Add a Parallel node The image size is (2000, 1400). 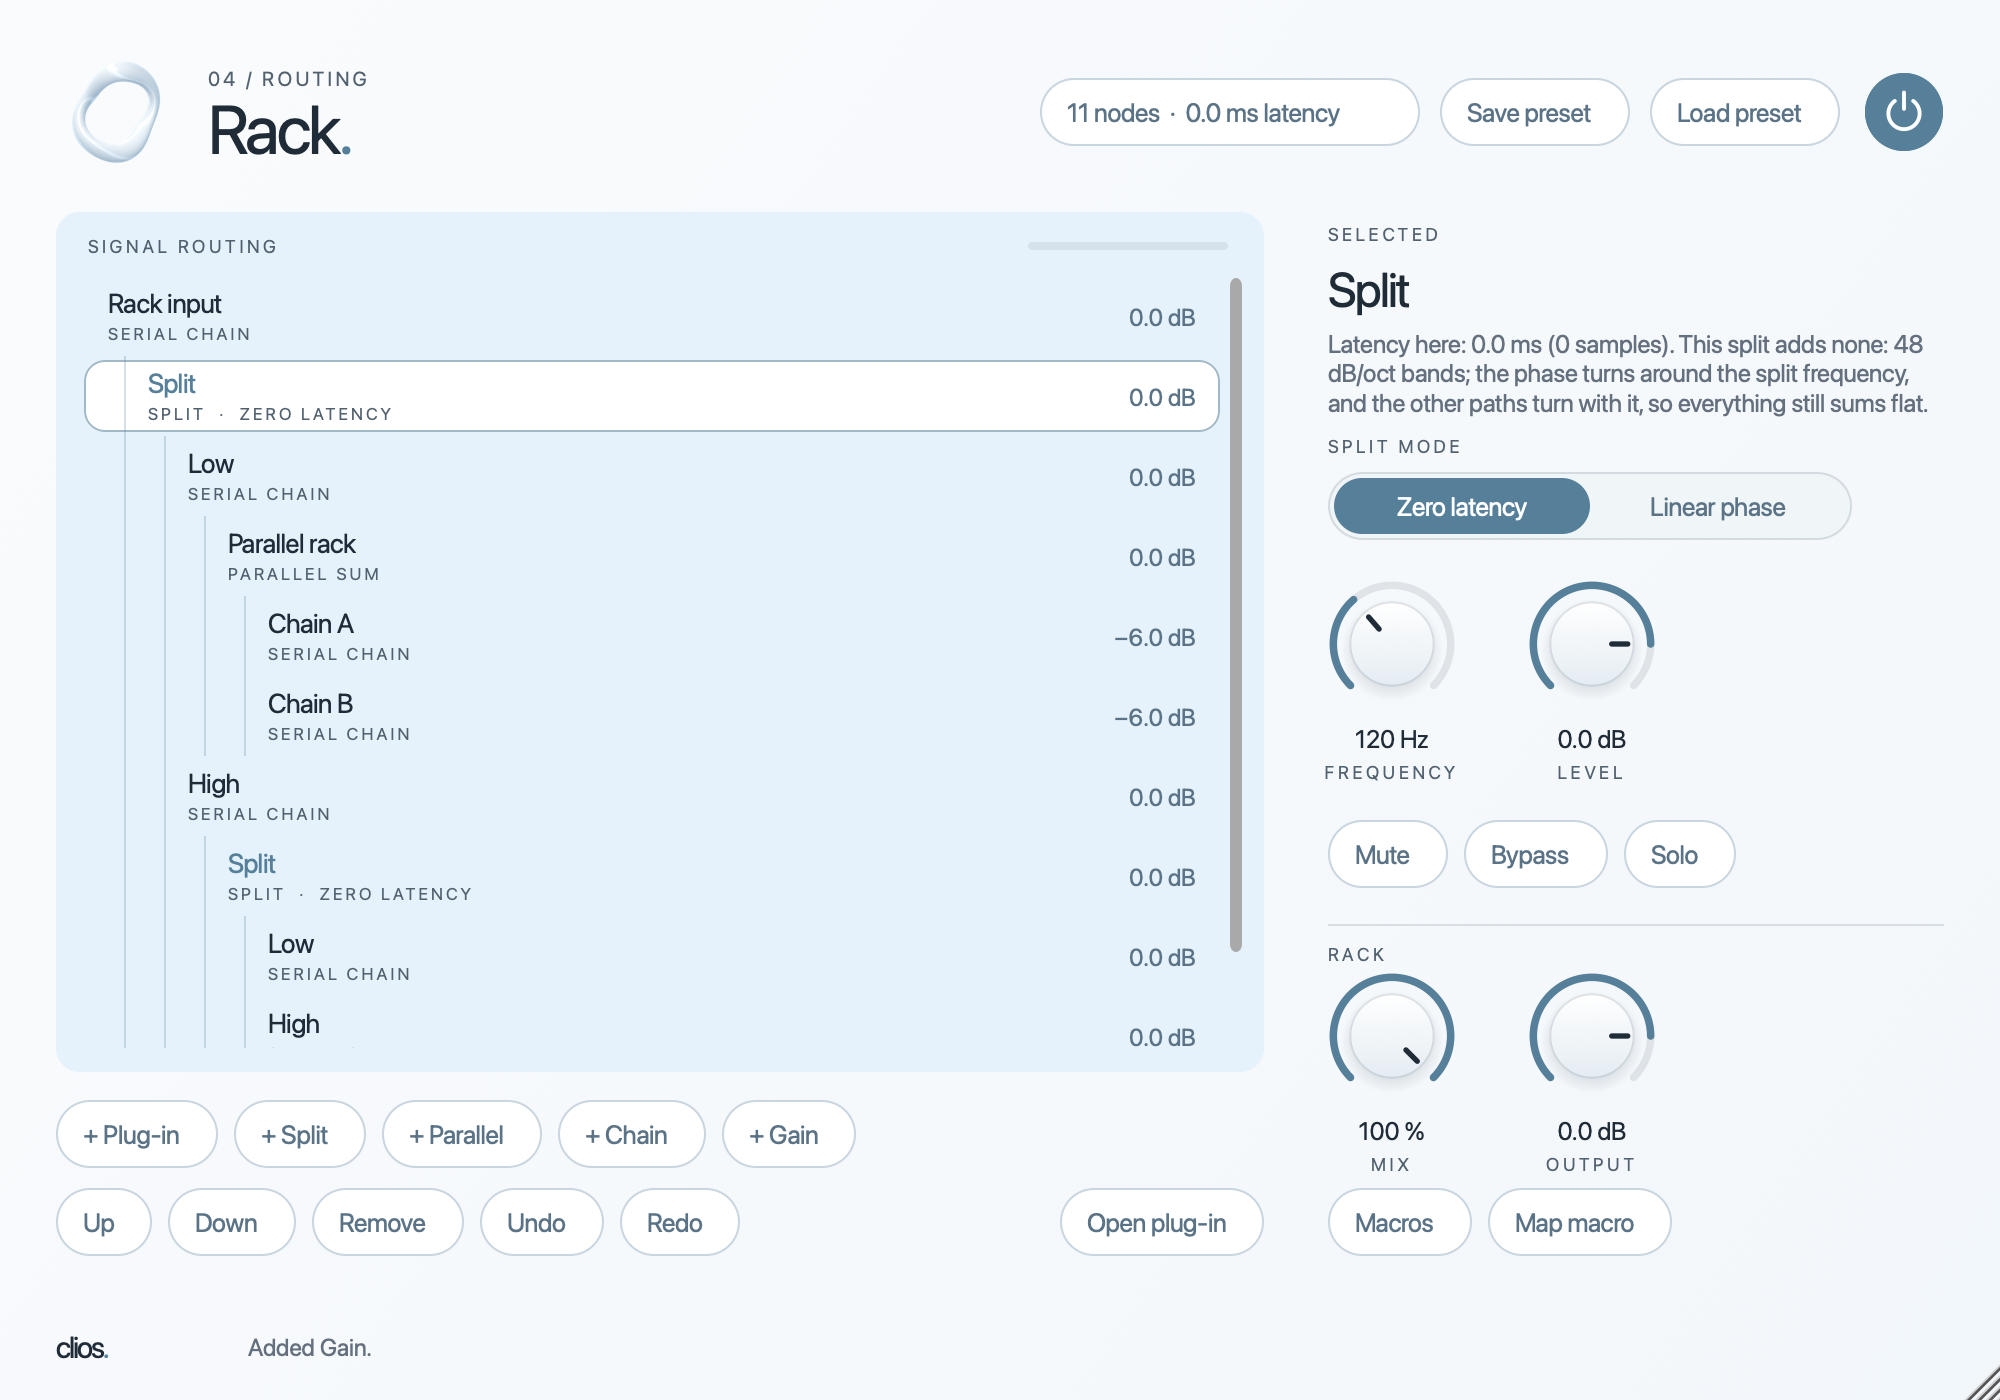(462, 1135)
